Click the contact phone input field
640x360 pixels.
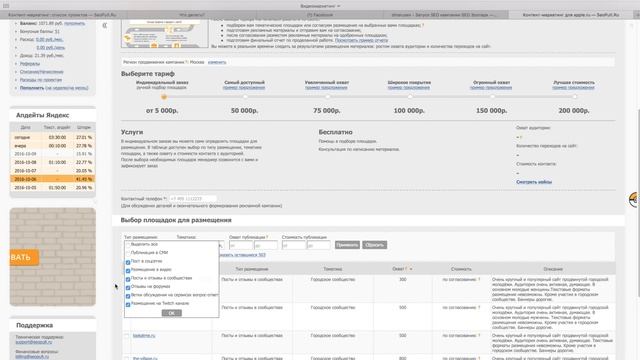click(x=192, y=199)
